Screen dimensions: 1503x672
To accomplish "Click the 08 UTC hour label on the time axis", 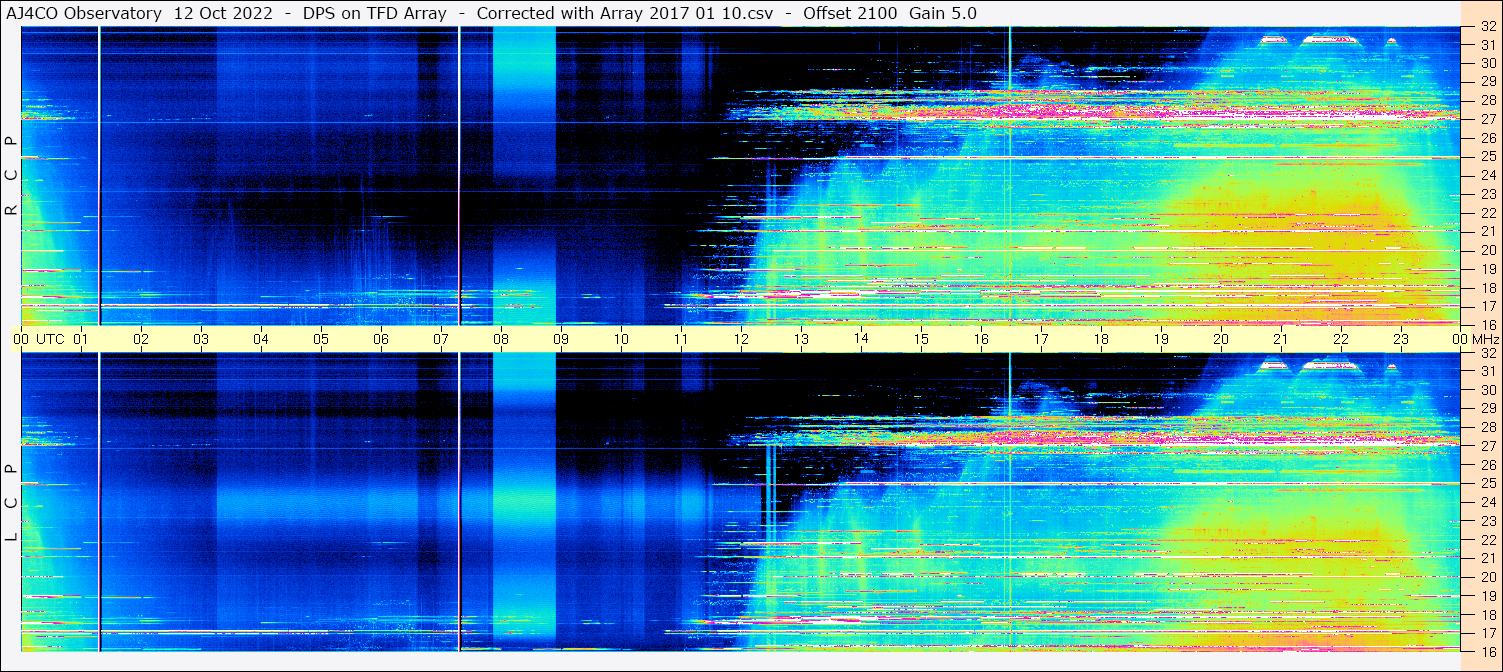I will (501, 339).
